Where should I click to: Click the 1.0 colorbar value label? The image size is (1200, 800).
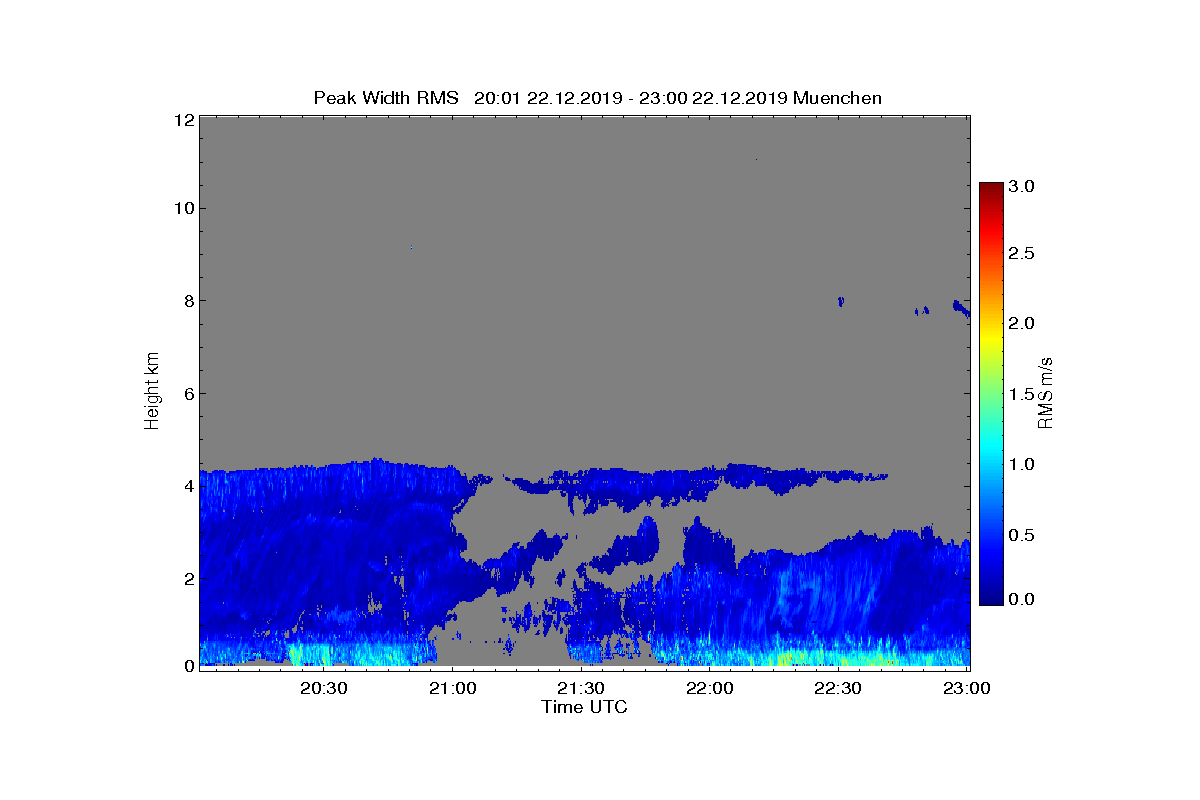tap(1022, 464)
